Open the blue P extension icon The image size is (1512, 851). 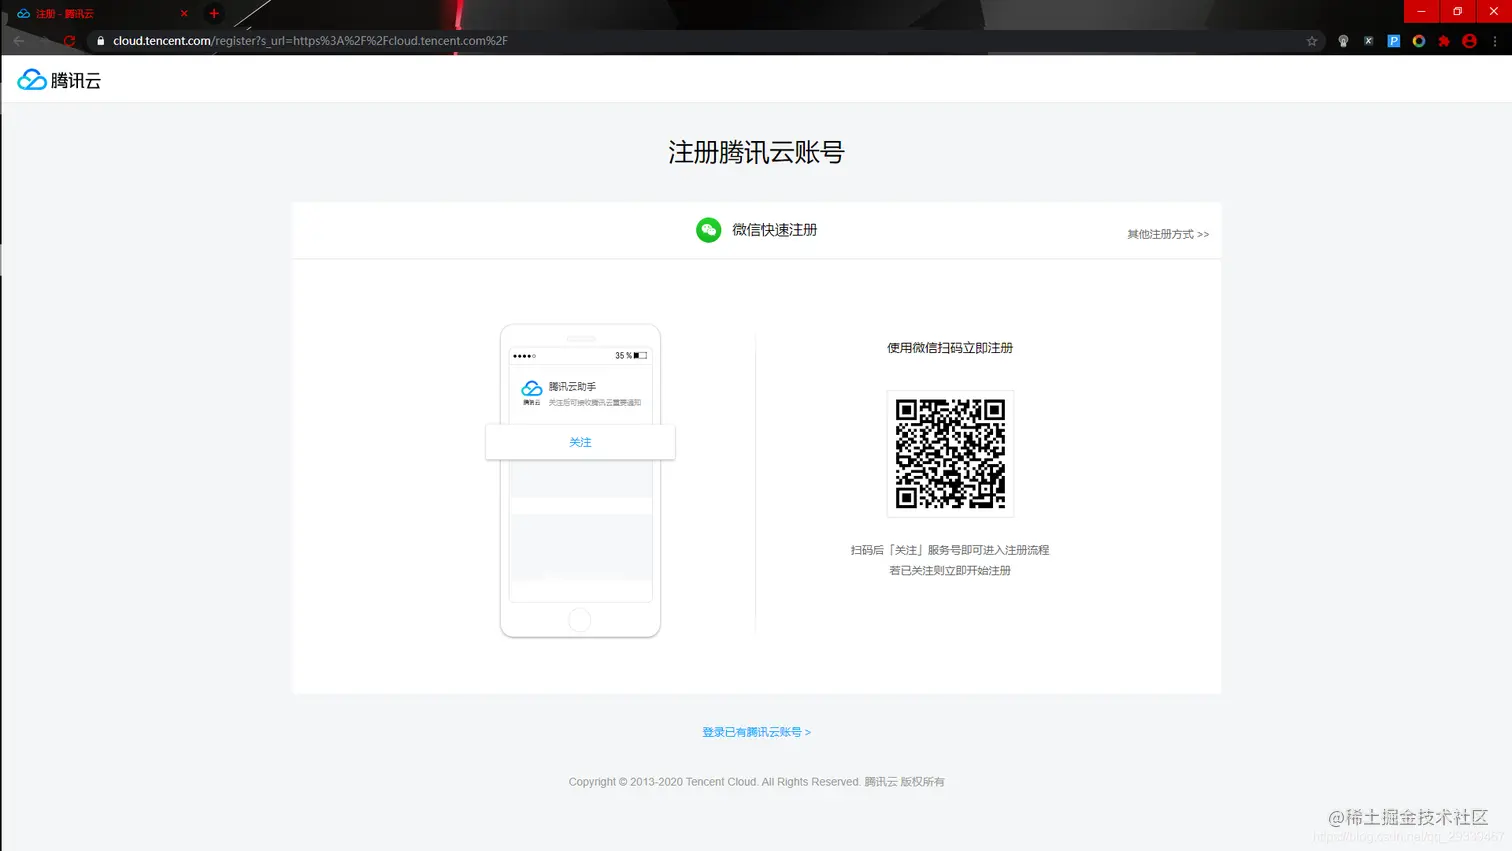tap(1392, 41)
